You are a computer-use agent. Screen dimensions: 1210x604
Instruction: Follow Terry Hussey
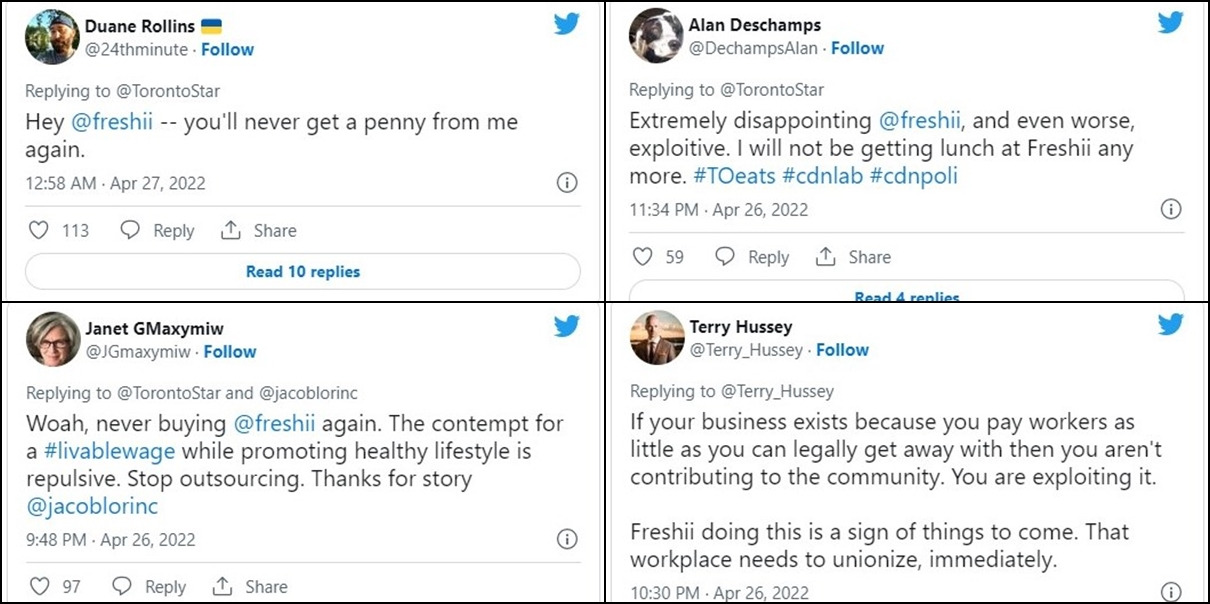842,350
